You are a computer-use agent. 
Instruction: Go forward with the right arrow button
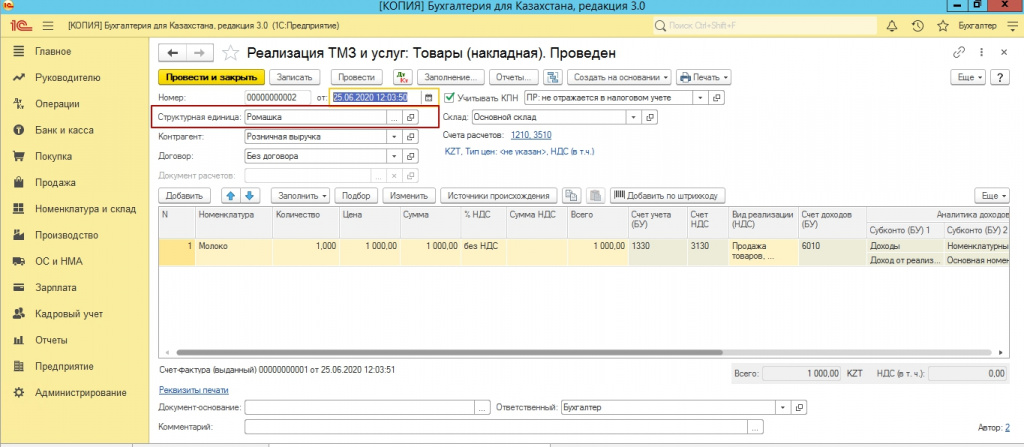coord(200,53)
